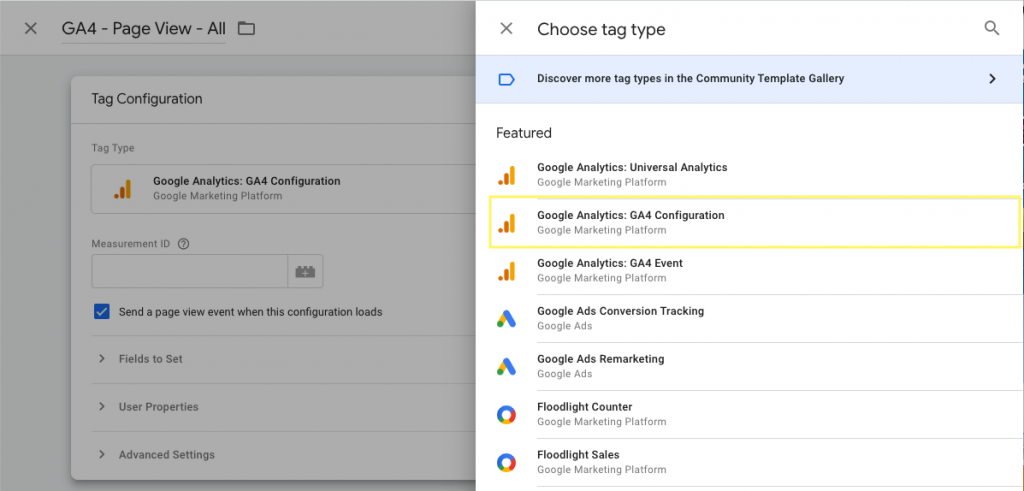Close the GA4 - Page View tag editor
This screenshot has height=491, width=1024.
click(31, 28)
